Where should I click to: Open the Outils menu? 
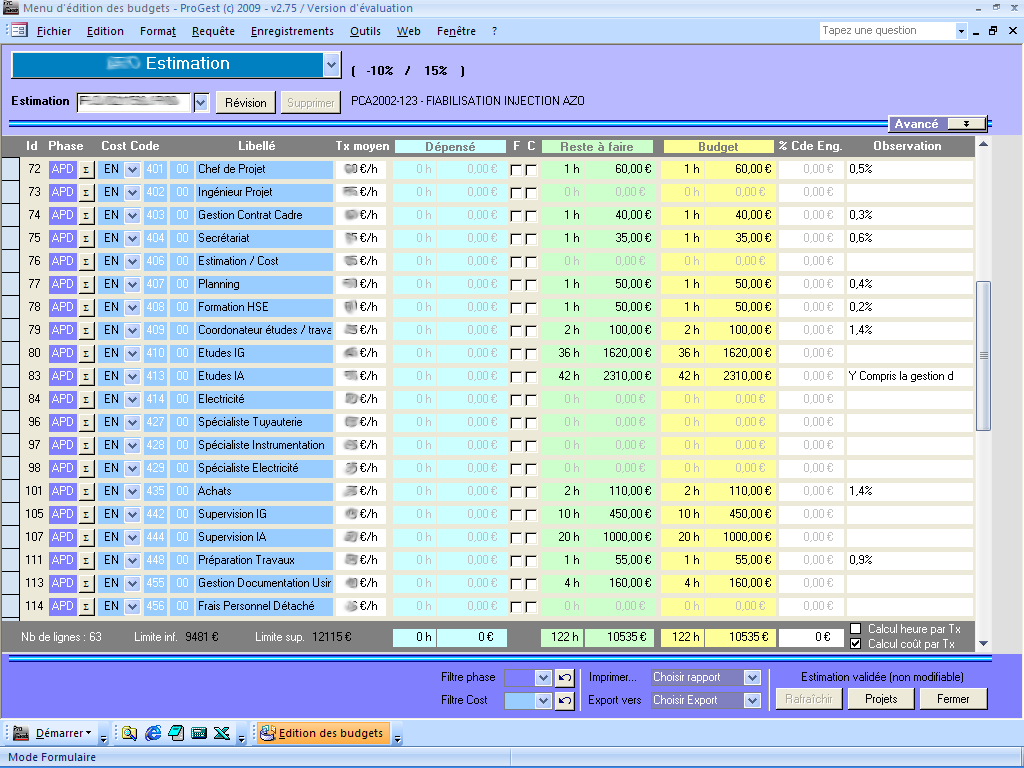(365, 31)
